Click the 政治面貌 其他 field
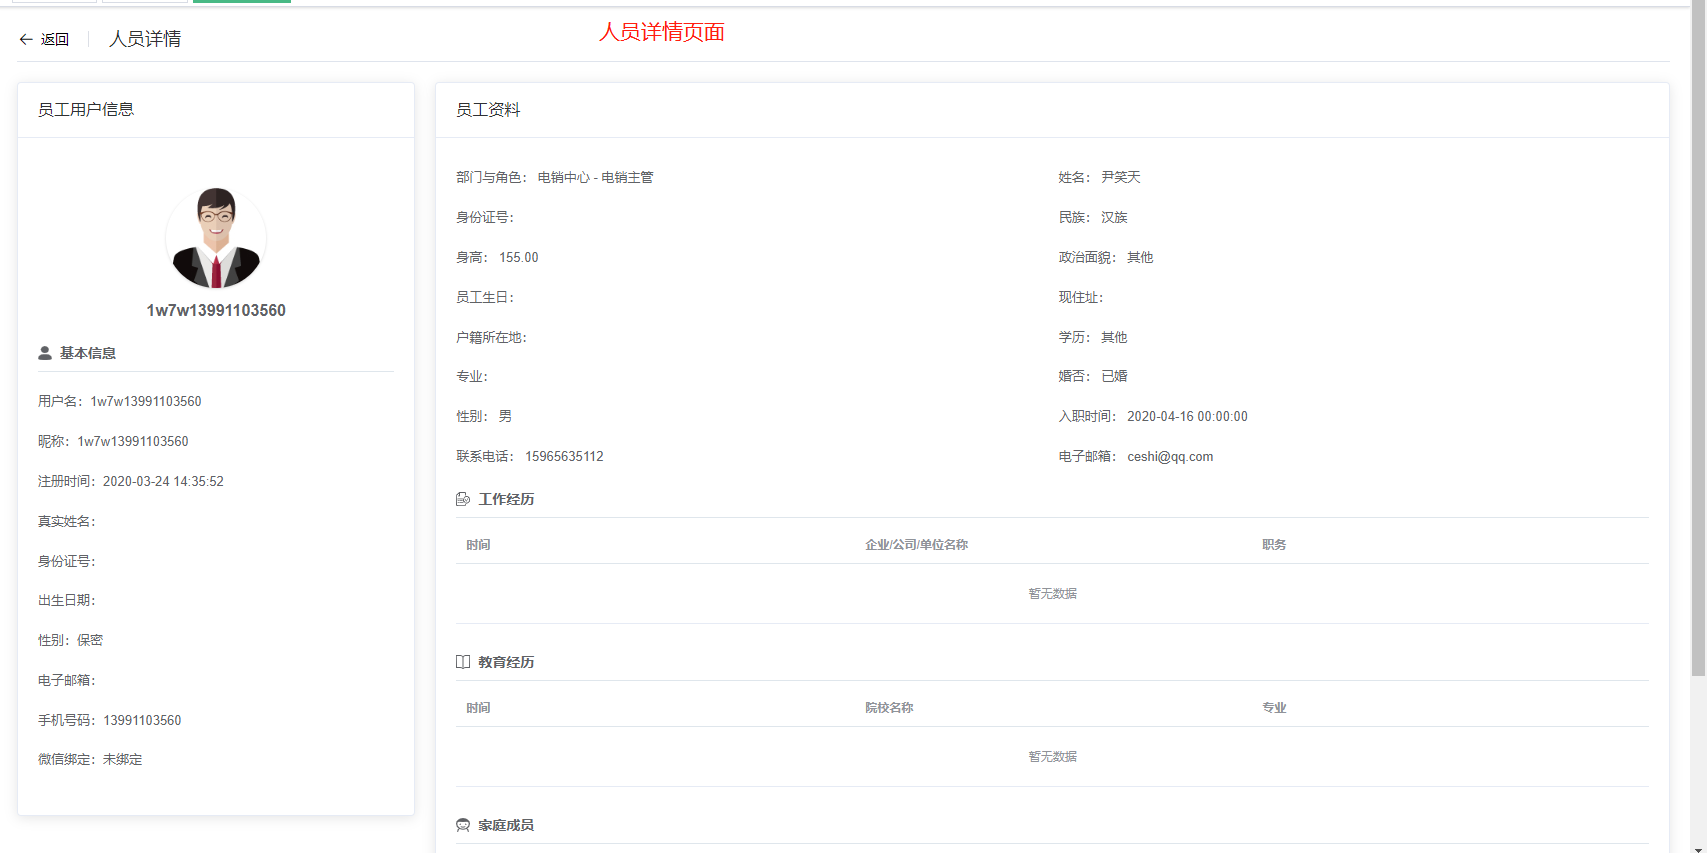The width and height of the screenshot is (1707, 853). coord(1106,257)
